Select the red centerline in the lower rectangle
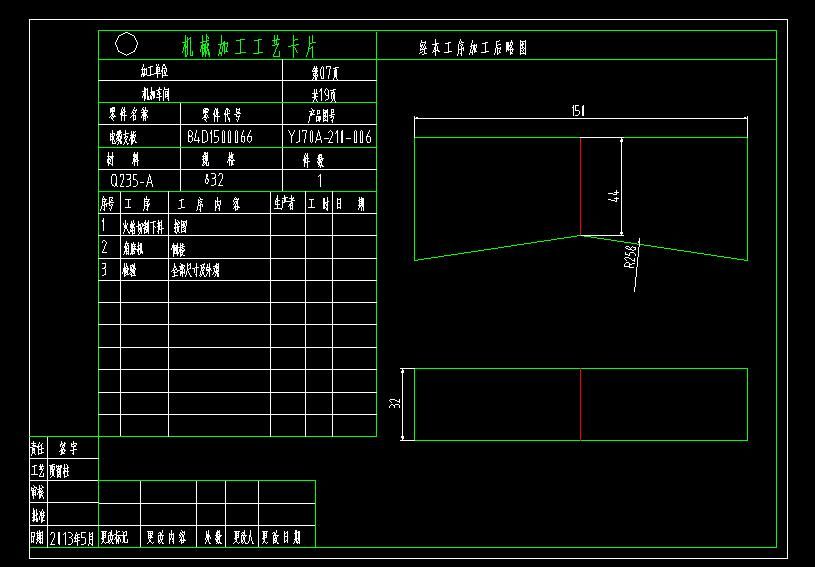 [x=580, y=404]
